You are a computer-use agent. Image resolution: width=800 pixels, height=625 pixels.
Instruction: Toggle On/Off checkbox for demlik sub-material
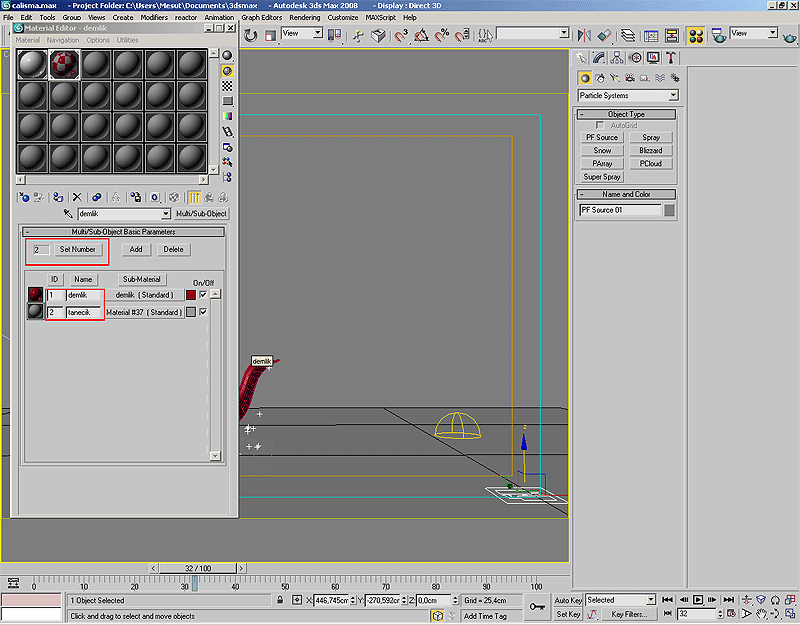pyautogui.click(x=203, y=295)
